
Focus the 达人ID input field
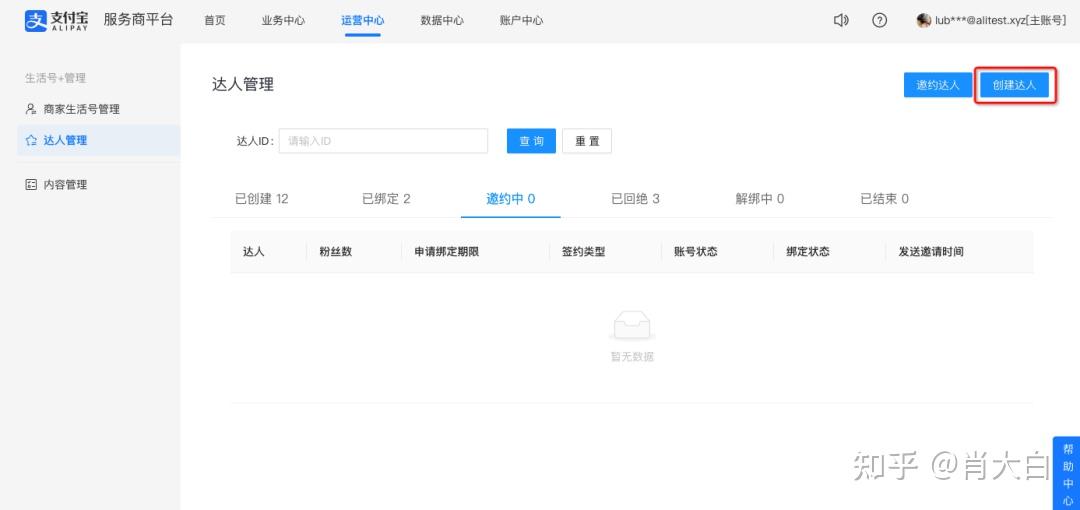(x=383, y=141)
